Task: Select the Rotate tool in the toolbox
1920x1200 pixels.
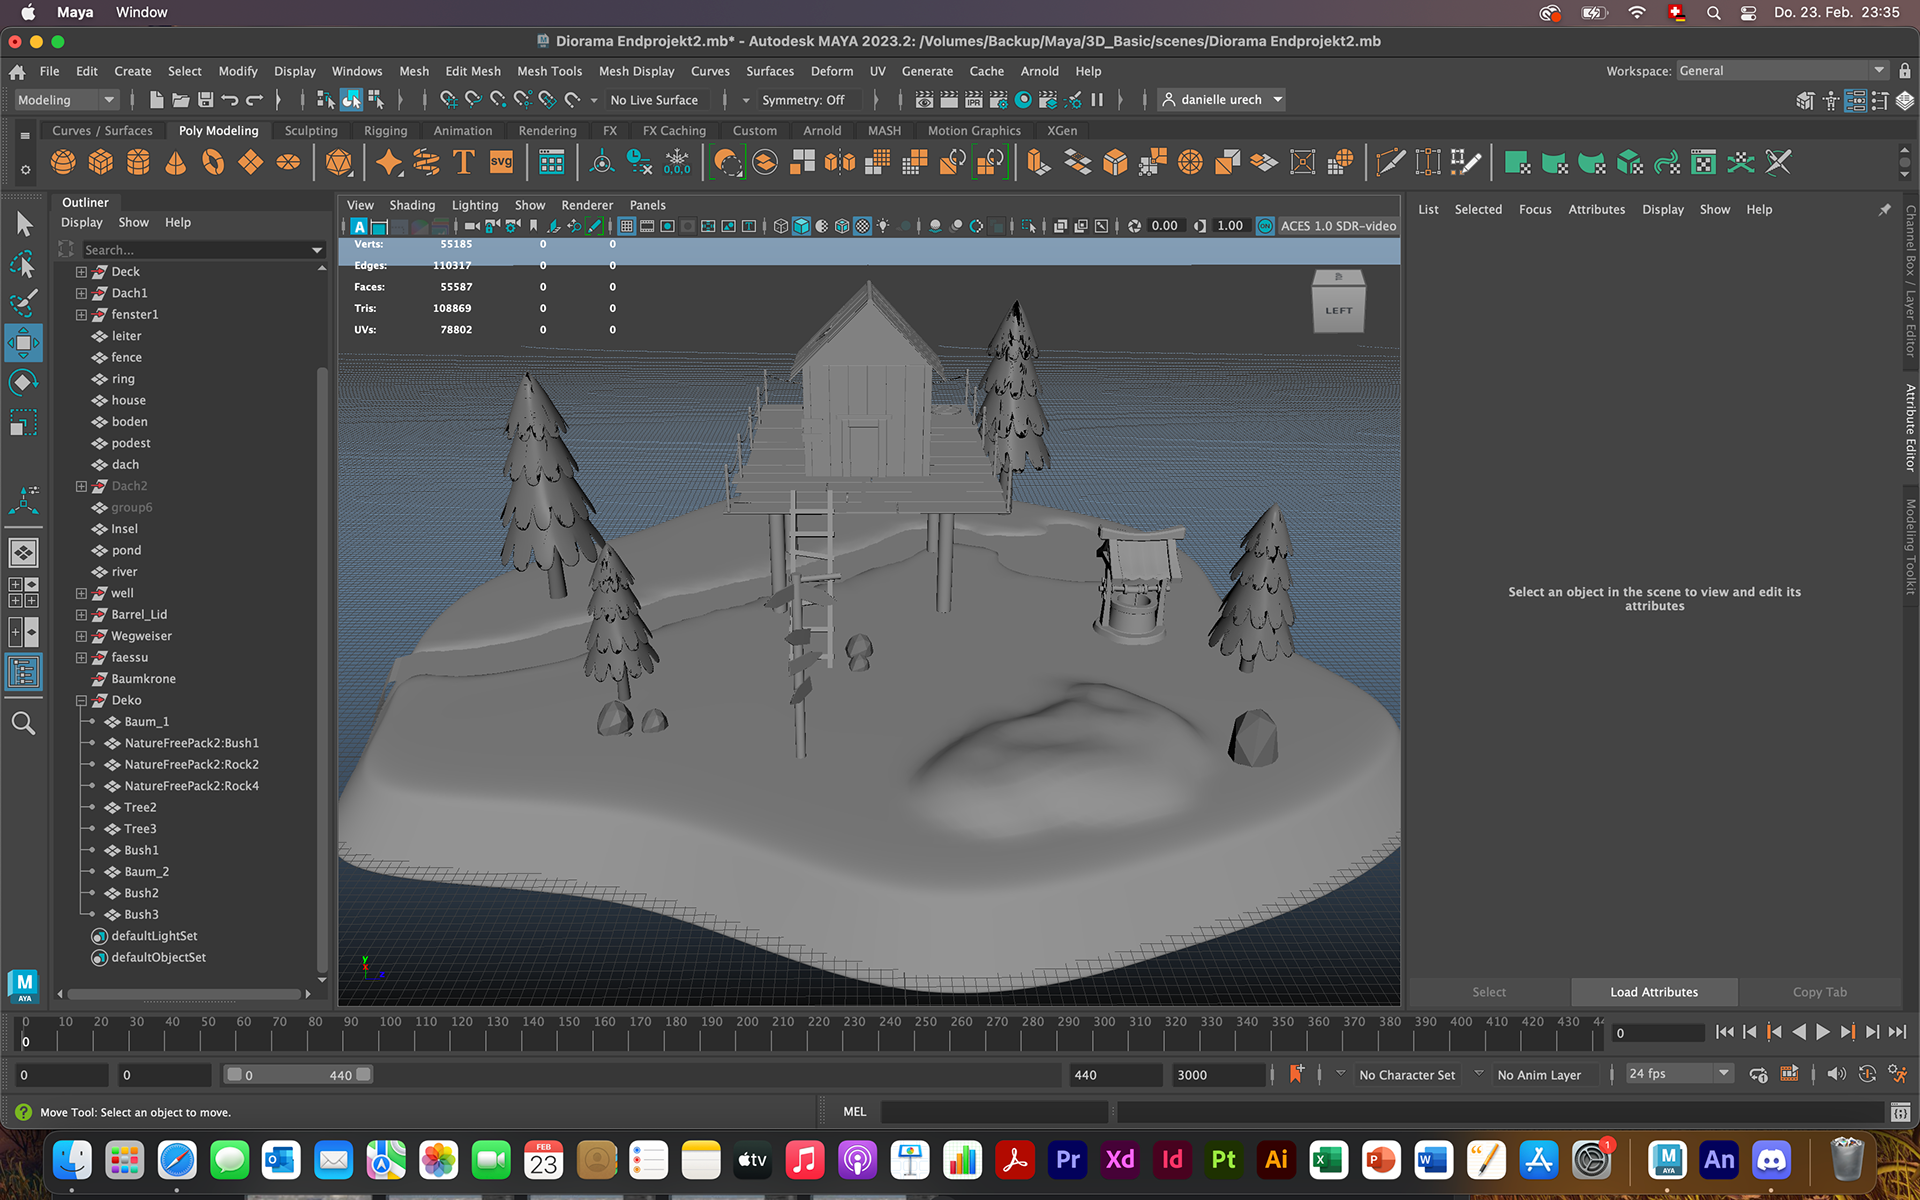Action: coord(23,382)
